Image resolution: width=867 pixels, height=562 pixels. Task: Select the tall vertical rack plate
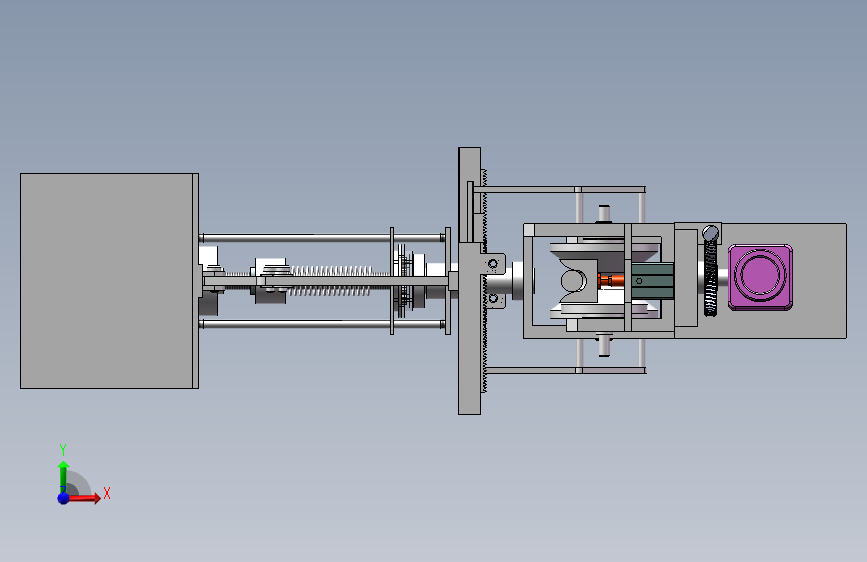tap(469, 280)
